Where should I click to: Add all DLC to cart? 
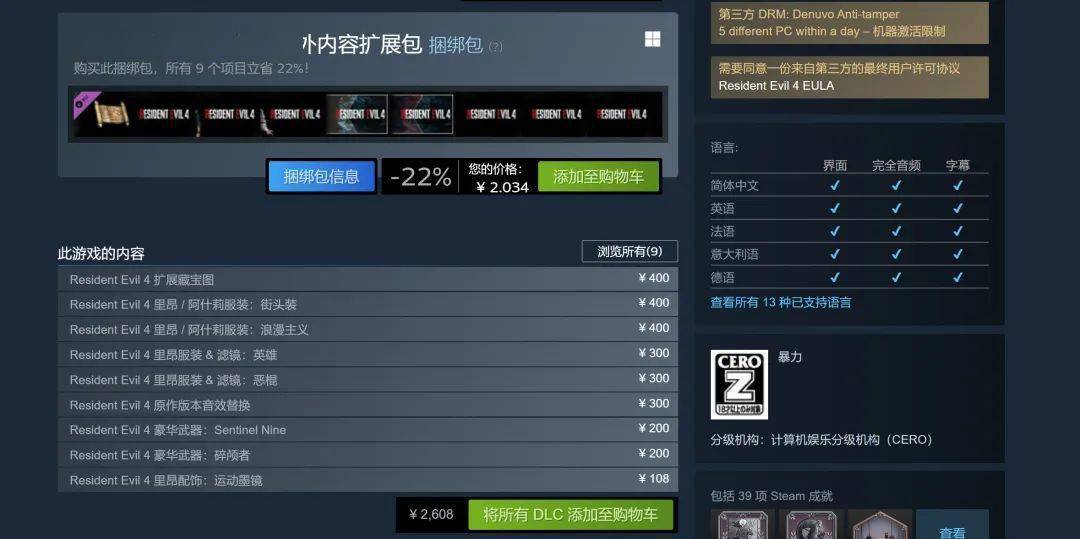(x=570, y=515)
